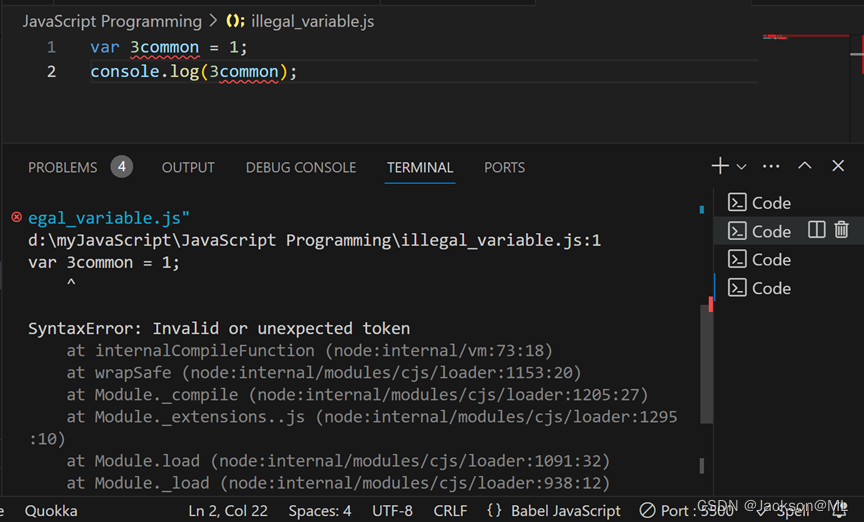Close the terminal panel

pyautogui.click(x=838, y=166)
